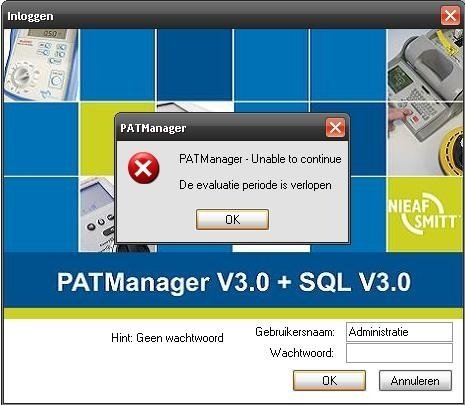Click the login OK button

329,380
